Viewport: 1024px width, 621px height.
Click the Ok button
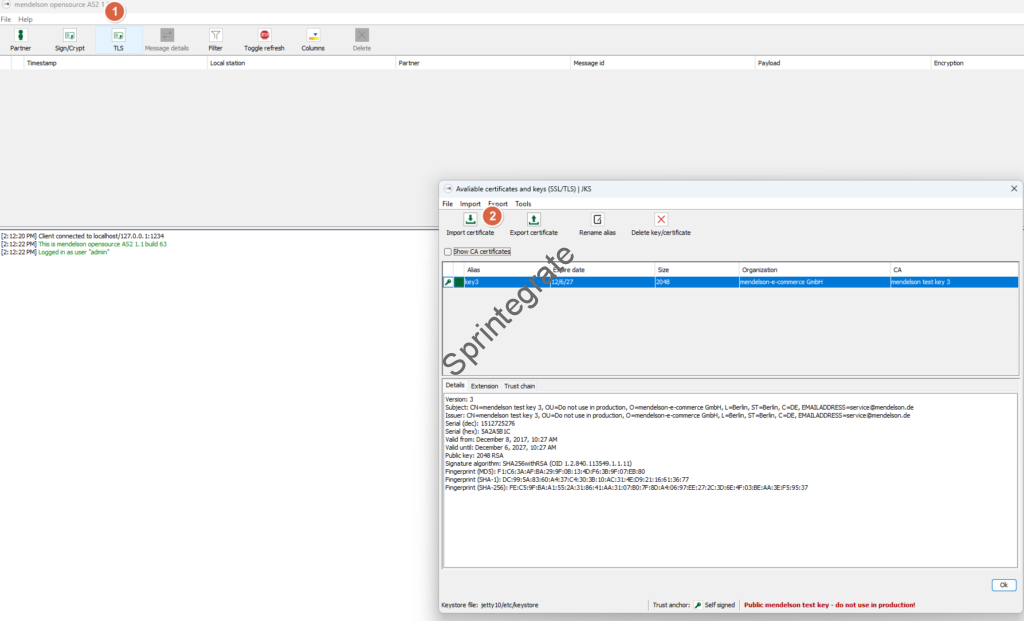click(x=1002, y=585)
